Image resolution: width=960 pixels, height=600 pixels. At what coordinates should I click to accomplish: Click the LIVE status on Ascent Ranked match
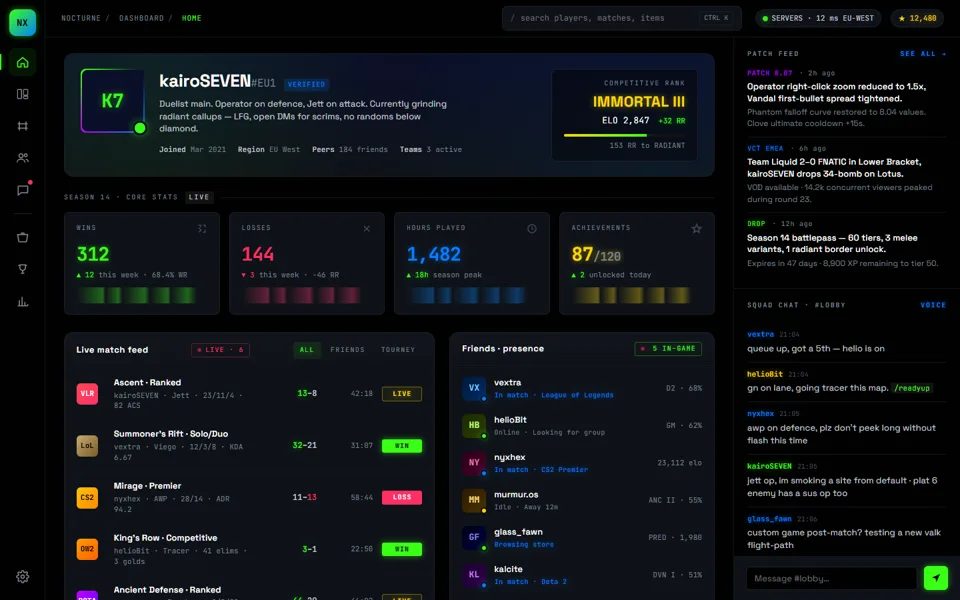click(402, 394)
